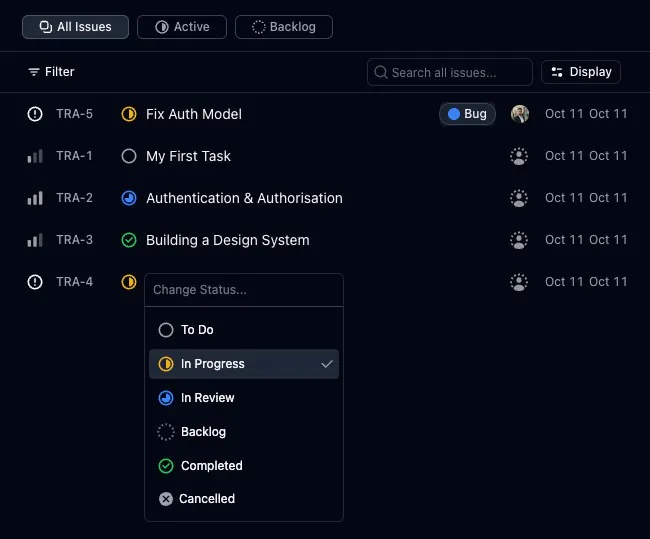The image size is (650, 539).
Task: Change status icon of Fix Auth Model
Action: pos(129,114)
